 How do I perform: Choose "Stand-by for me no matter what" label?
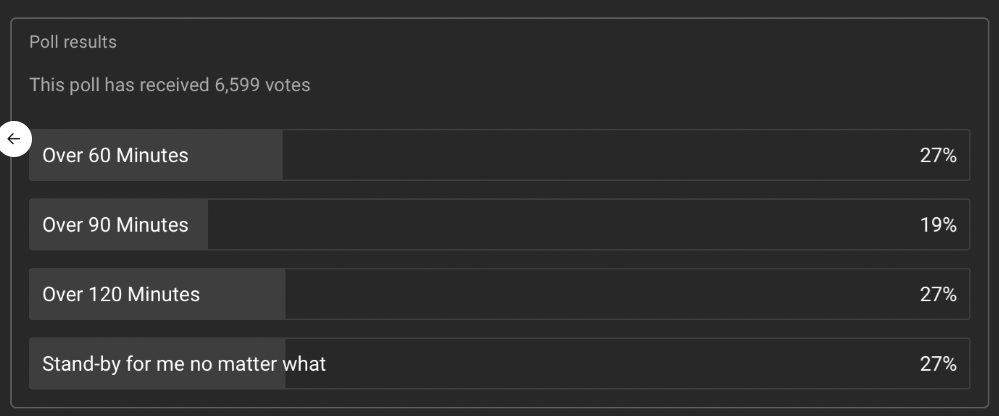(184, 364)
